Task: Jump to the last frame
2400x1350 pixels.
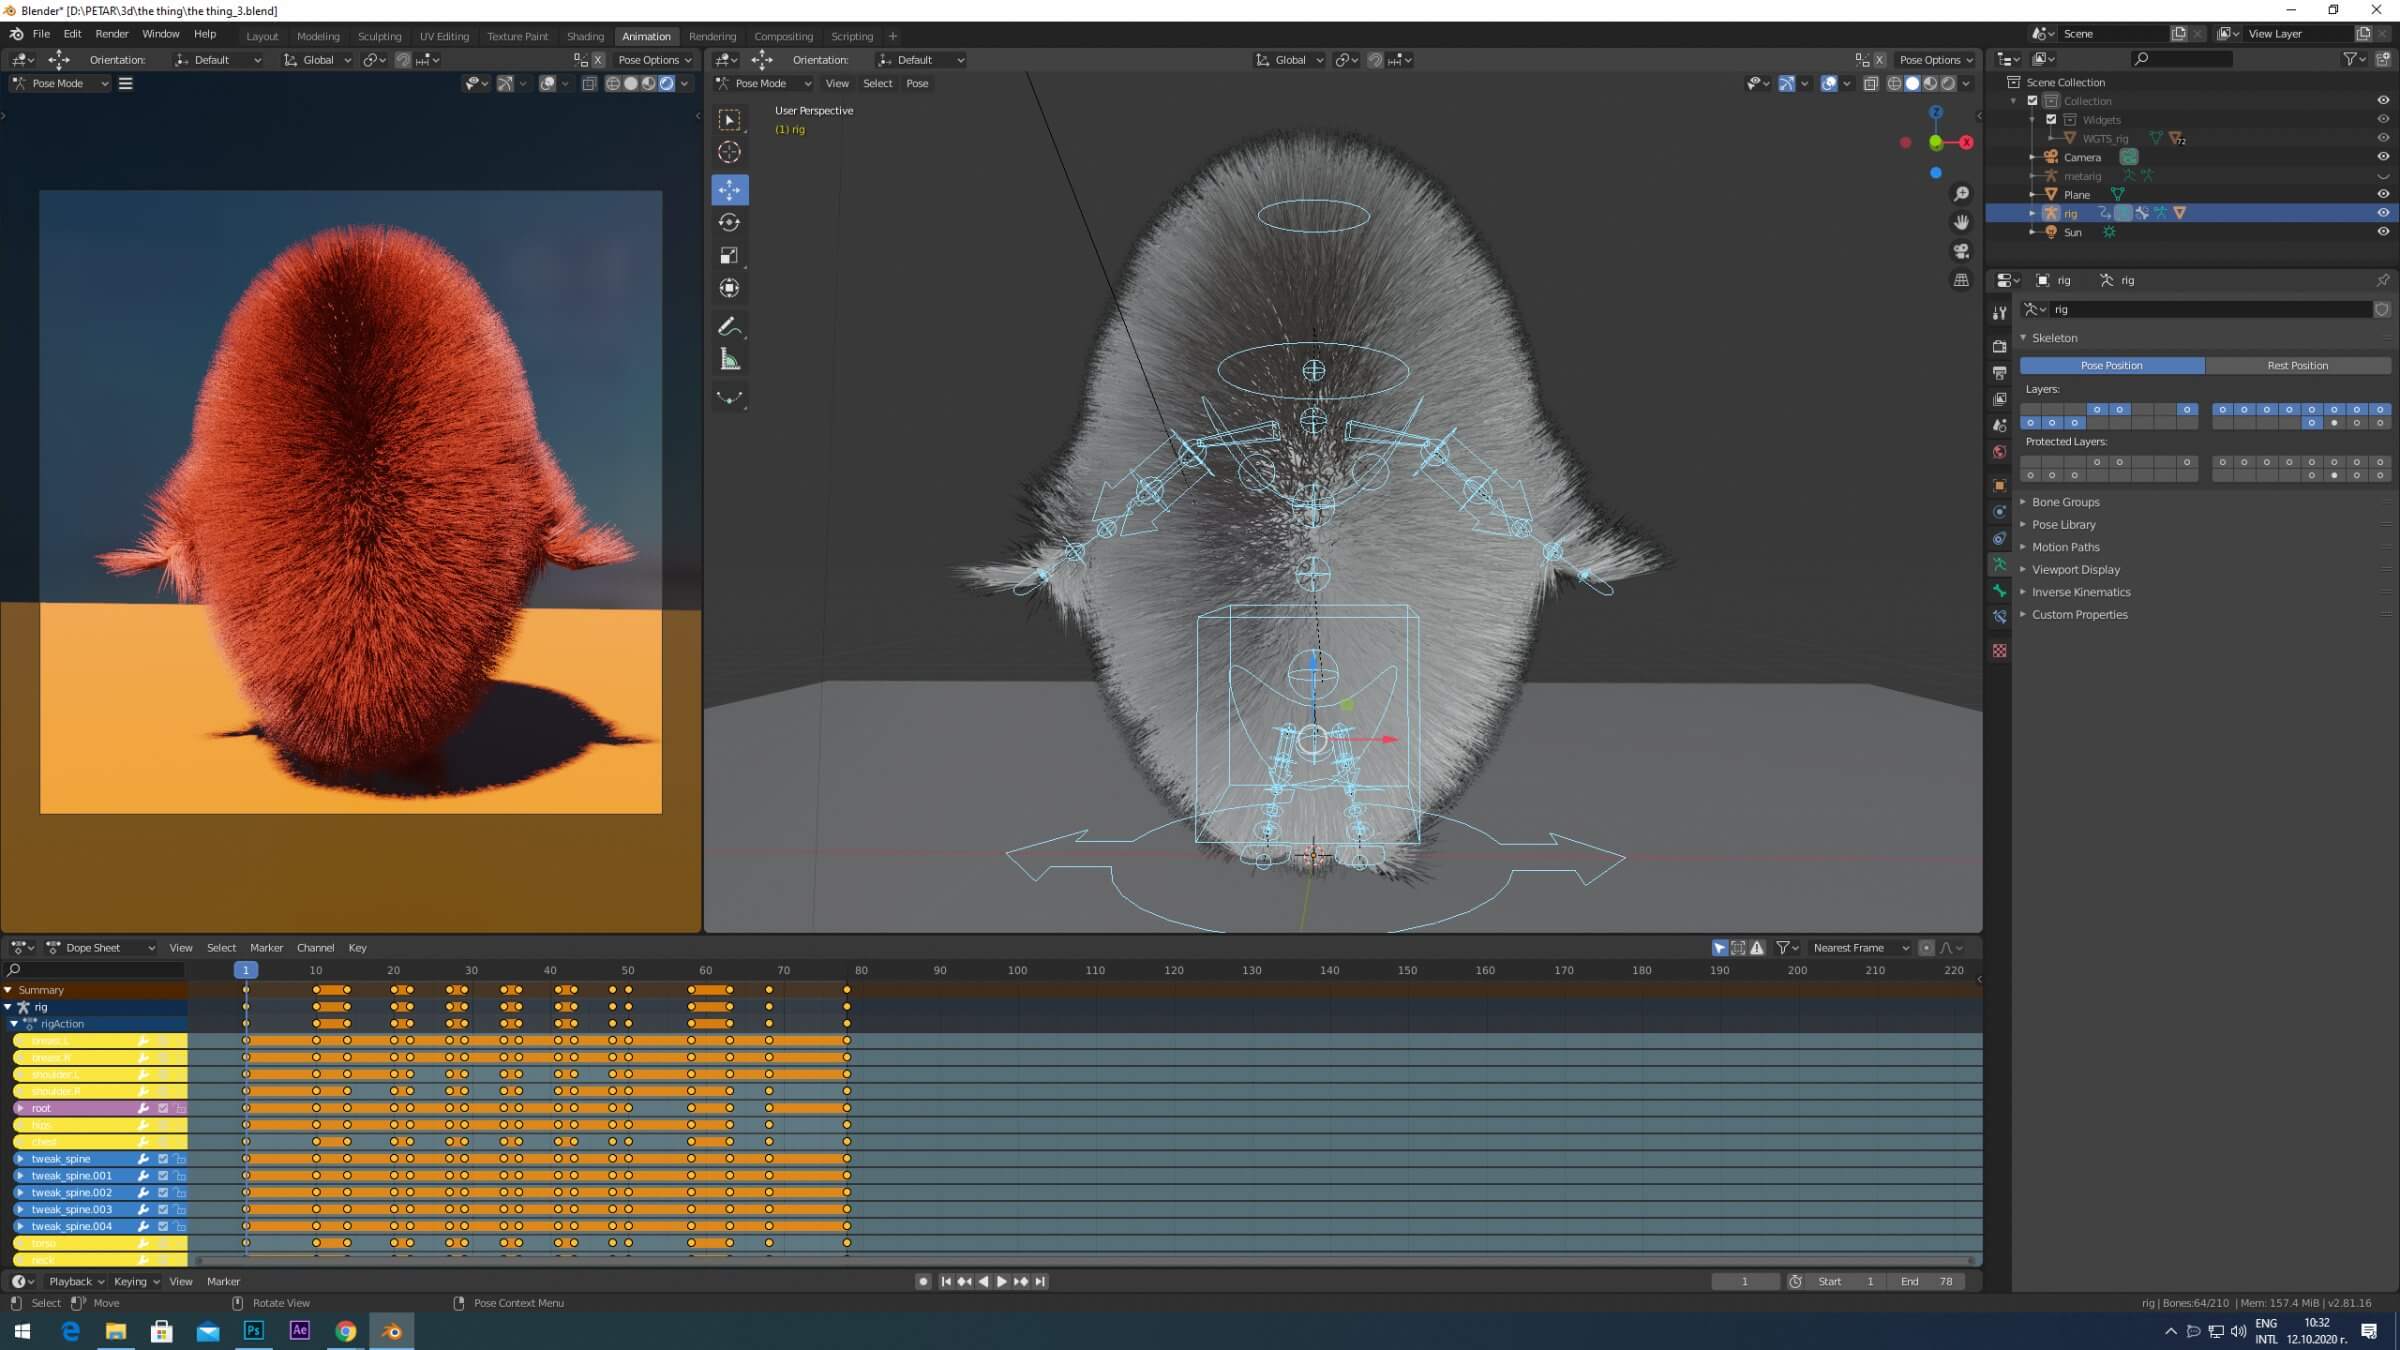Action: coord(1040,1281)
